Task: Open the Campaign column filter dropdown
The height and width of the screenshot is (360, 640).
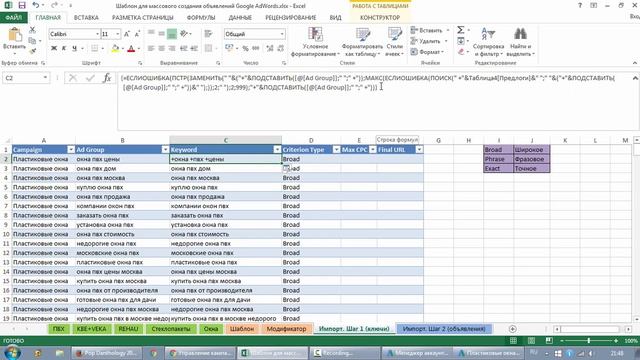Action: pos(71,150)
